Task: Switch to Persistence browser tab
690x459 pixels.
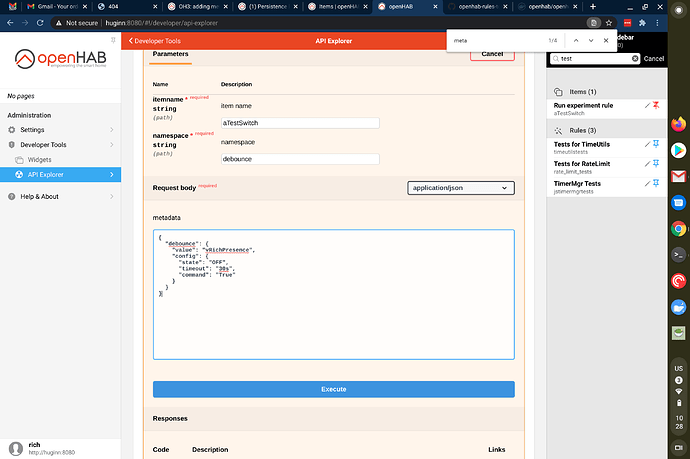Action: tap(268, 7)
